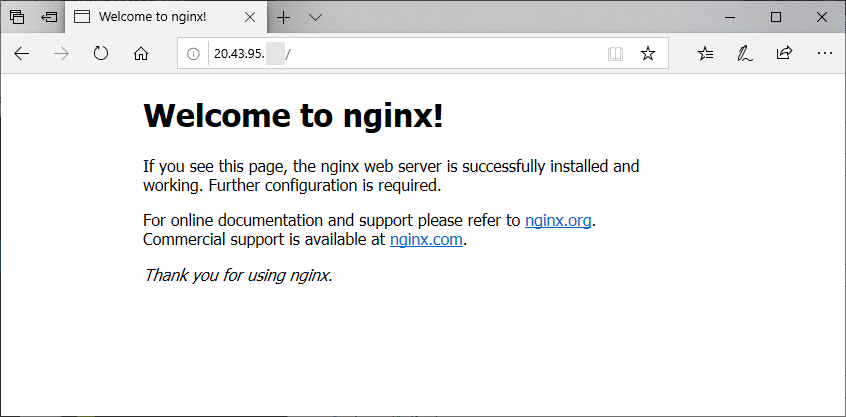846x417 pixels.
Task: Add this page to favorites star
Action: point(647,53)
